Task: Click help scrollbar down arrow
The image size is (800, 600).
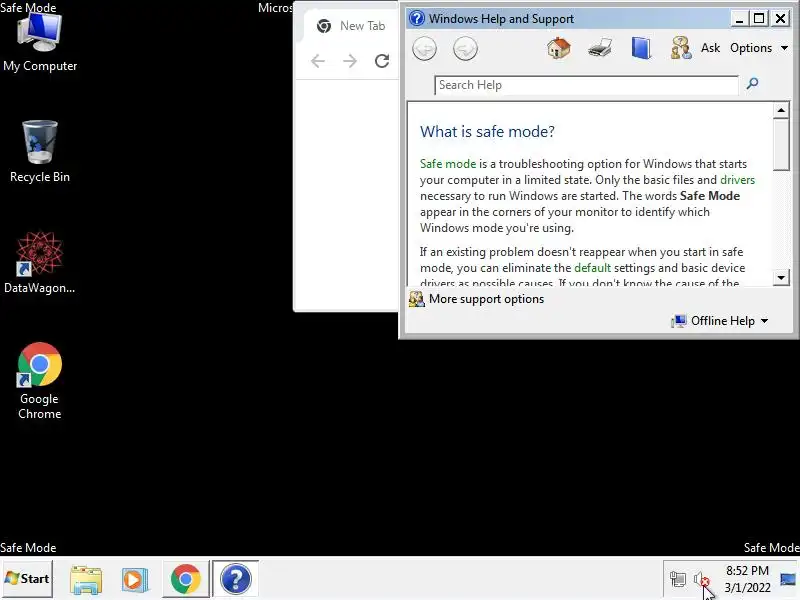Action: tap(781, 278)
